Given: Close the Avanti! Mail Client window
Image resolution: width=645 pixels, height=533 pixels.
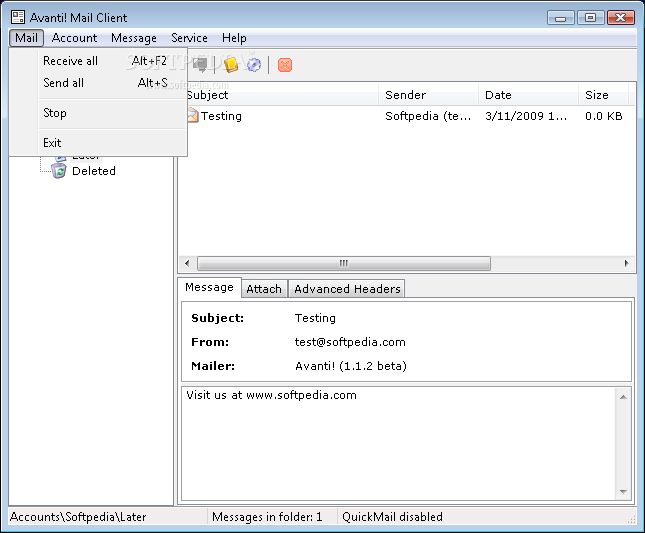Looking at the screenshot, I should point(621,18).
